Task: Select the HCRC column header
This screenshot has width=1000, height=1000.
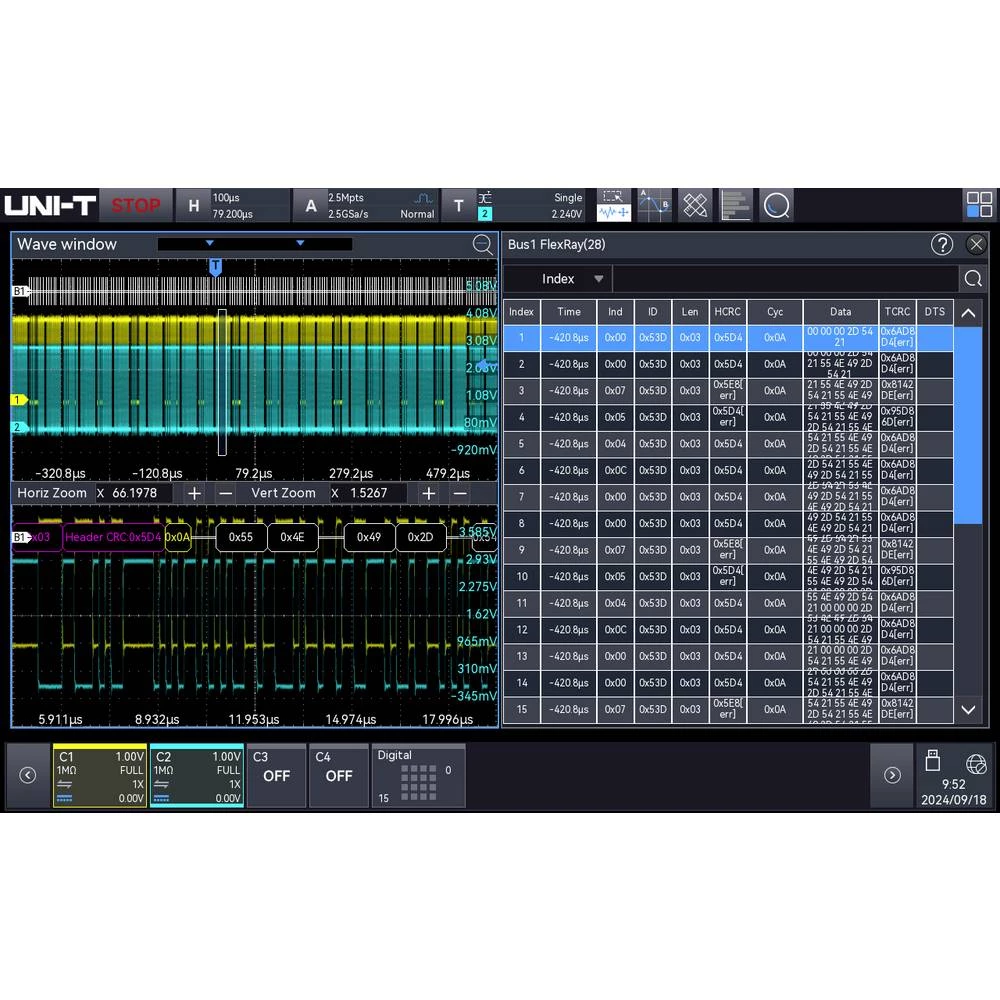Action: [728, 312]
